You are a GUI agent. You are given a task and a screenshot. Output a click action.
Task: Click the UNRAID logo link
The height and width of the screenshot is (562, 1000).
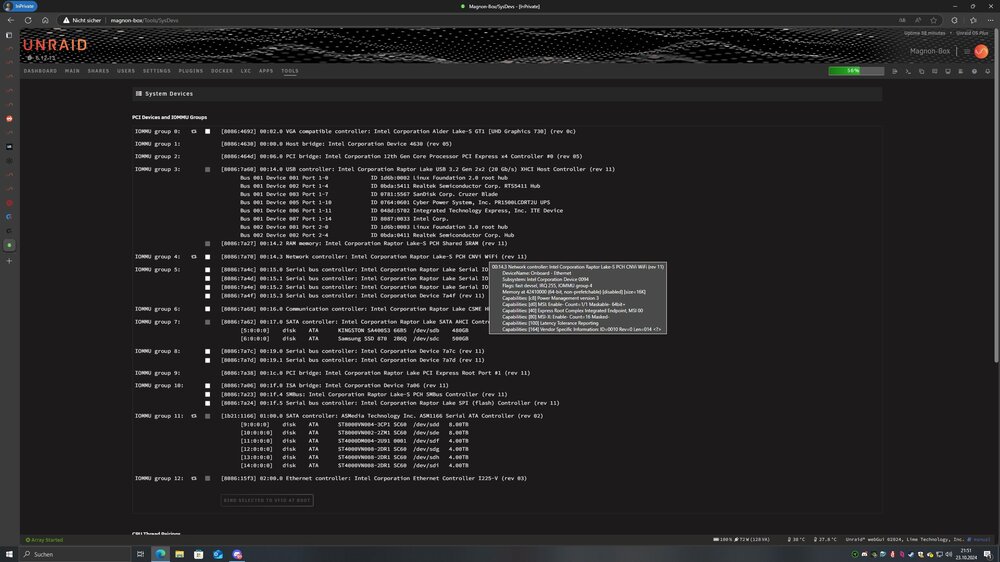tap(55, 45)
